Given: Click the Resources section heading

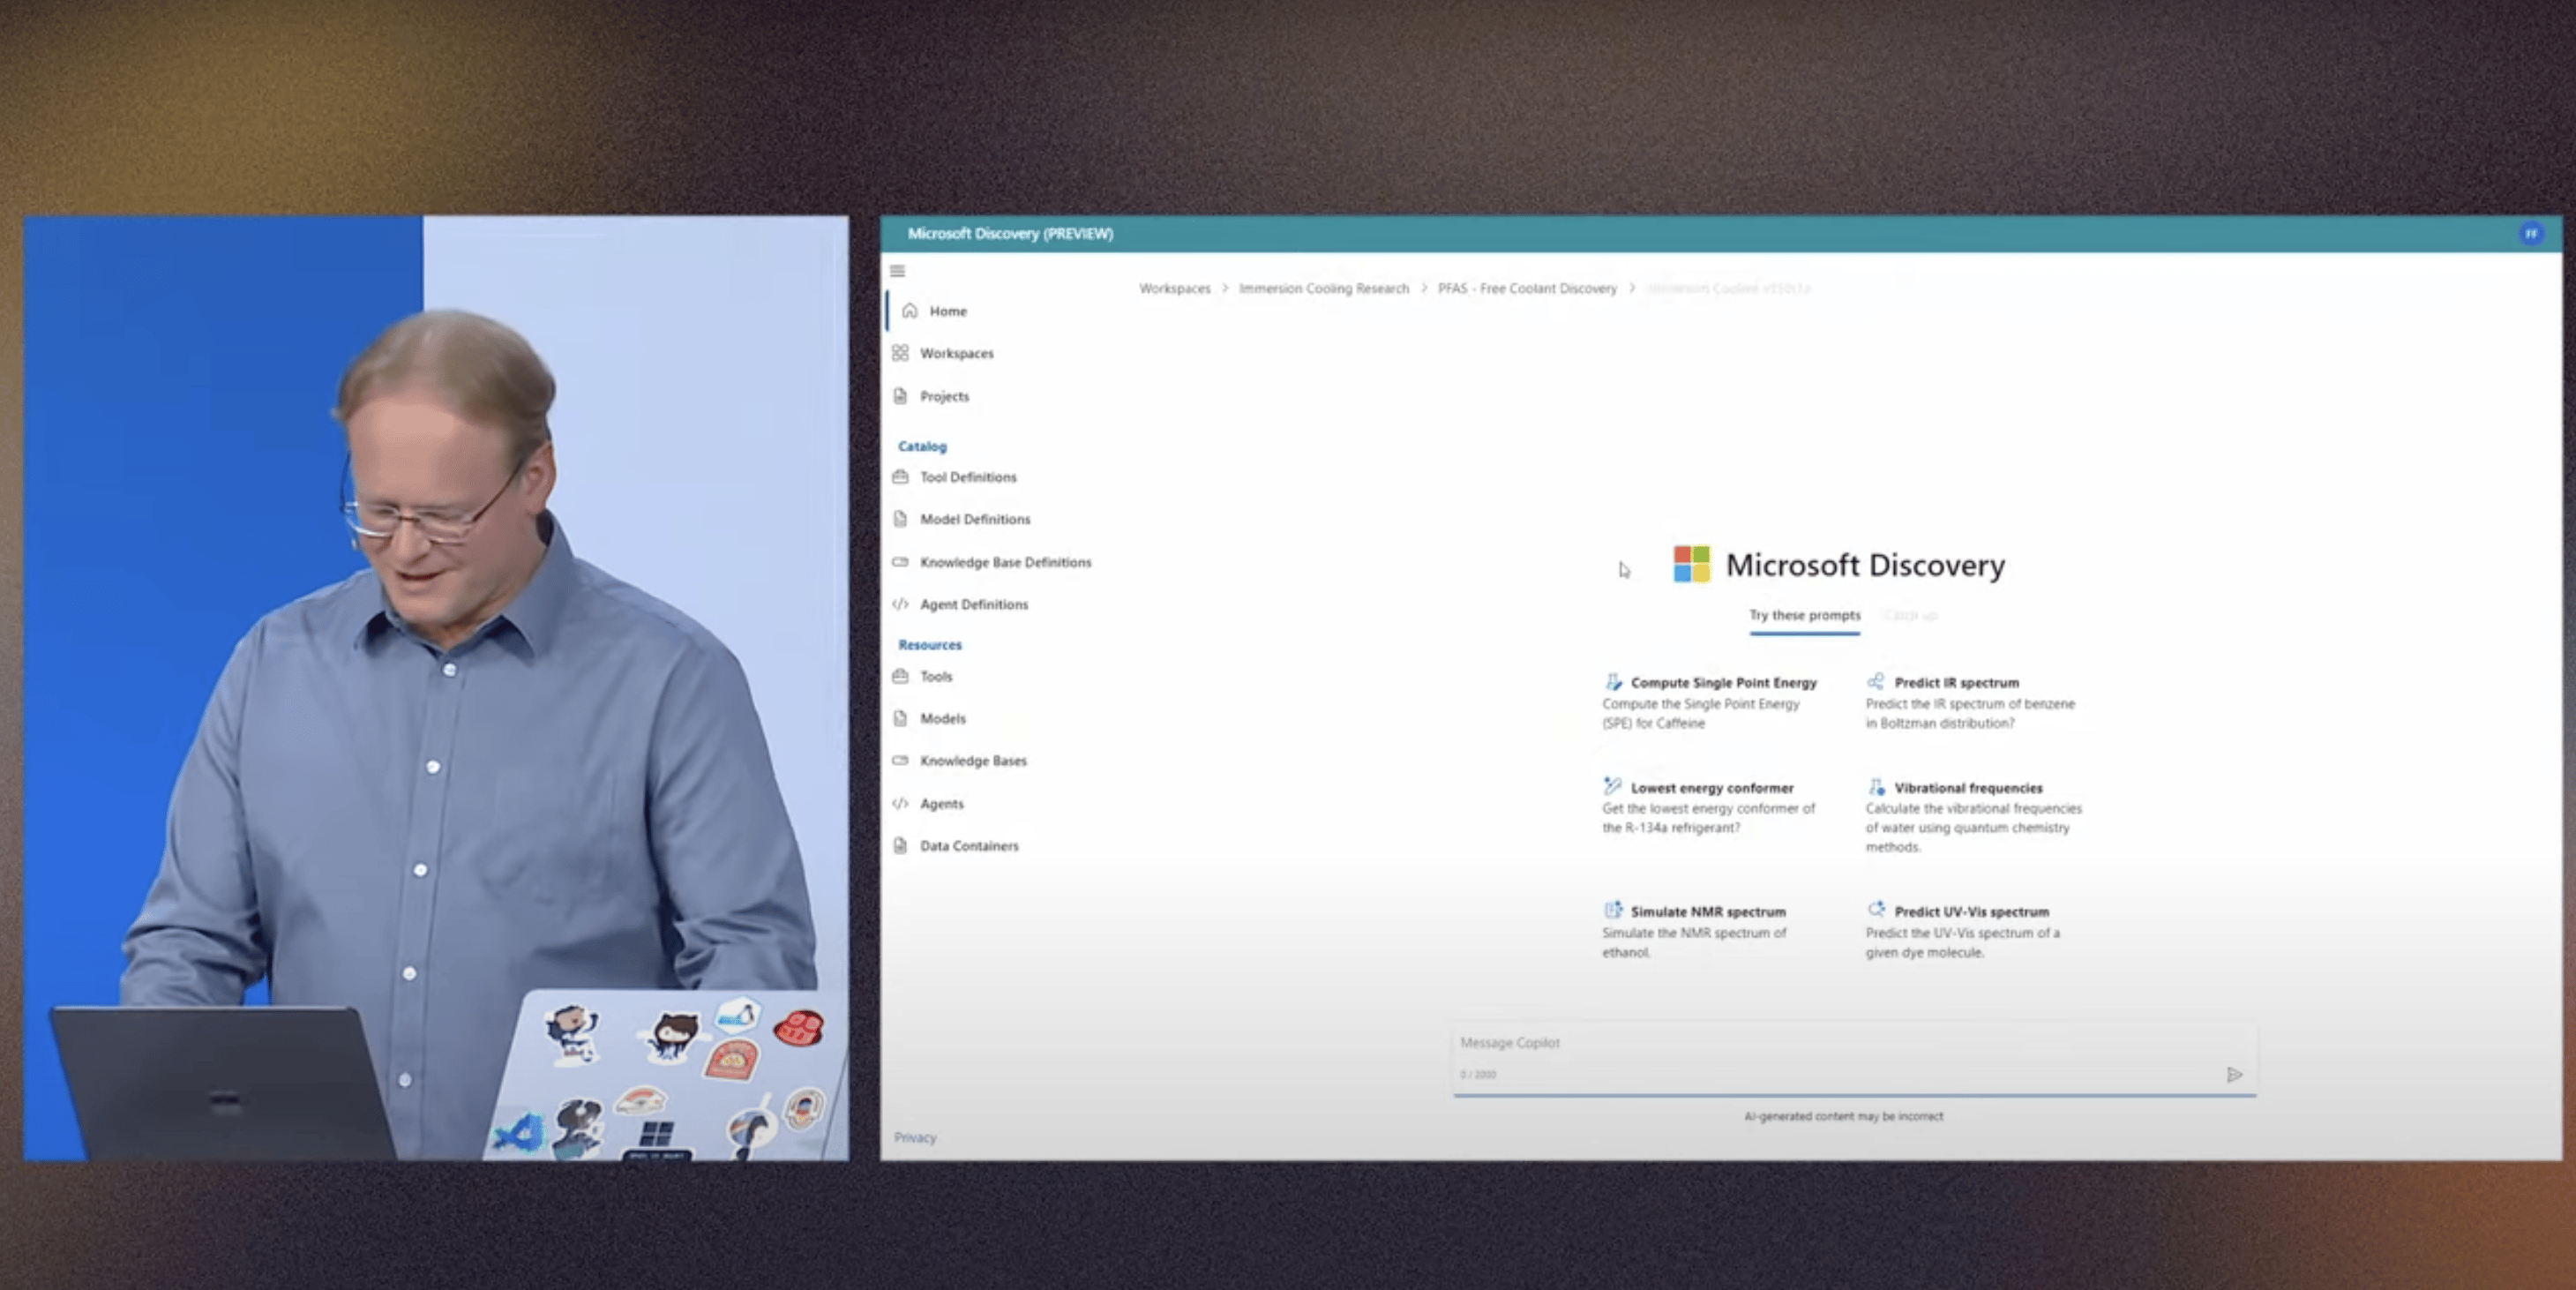Looking at the screenshot, I should pyautogui.click(x=930, y=644).
